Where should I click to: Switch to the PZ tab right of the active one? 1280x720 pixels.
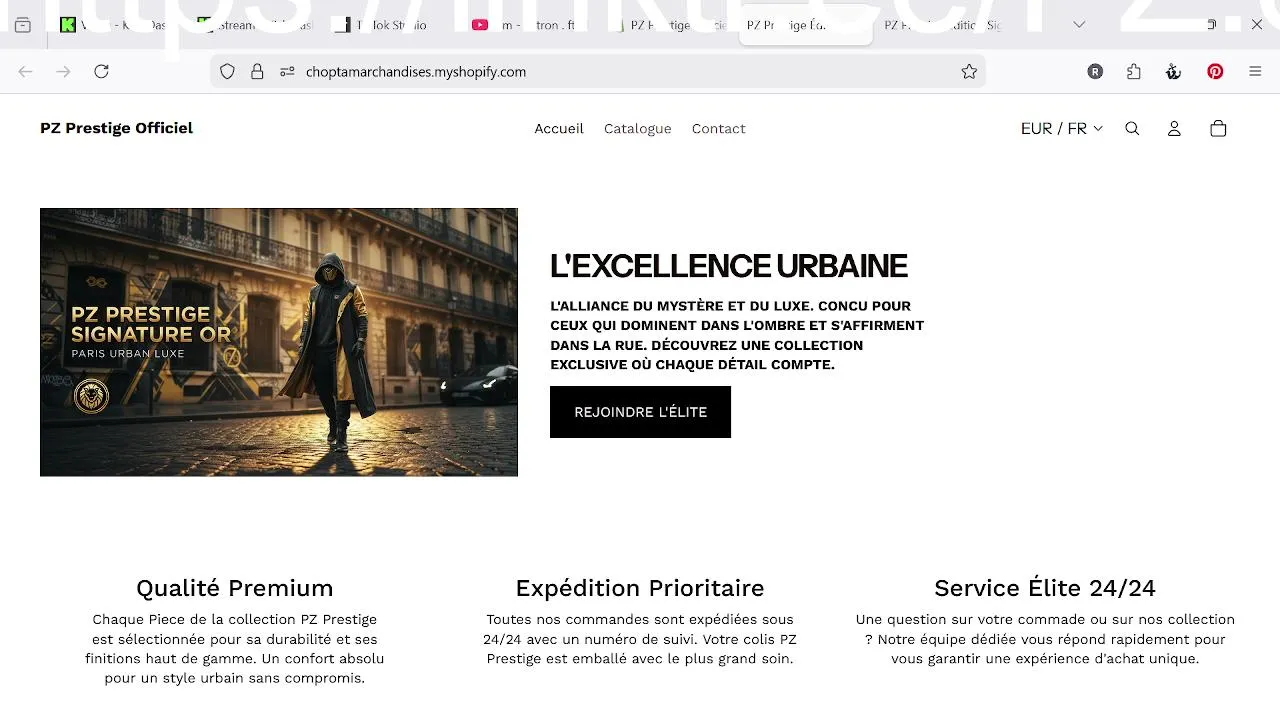pos(942,25)
